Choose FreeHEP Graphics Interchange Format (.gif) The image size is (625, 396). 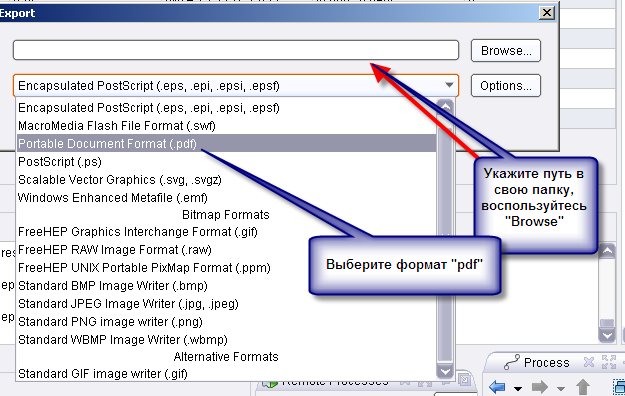pyautogui.click(x=226, y=232)
